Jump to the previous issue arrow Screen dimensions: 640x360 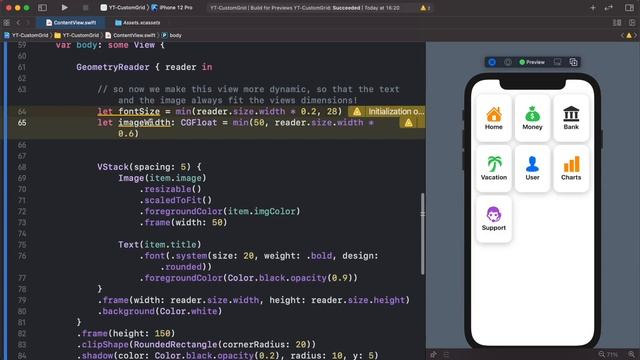(622, 36)
